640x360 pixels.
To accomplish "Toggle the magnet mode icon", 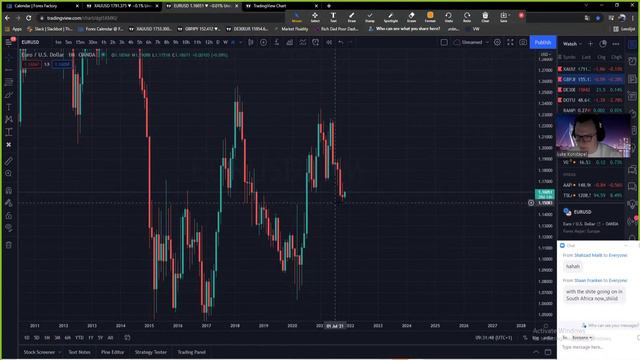I will tap(9, 190).
